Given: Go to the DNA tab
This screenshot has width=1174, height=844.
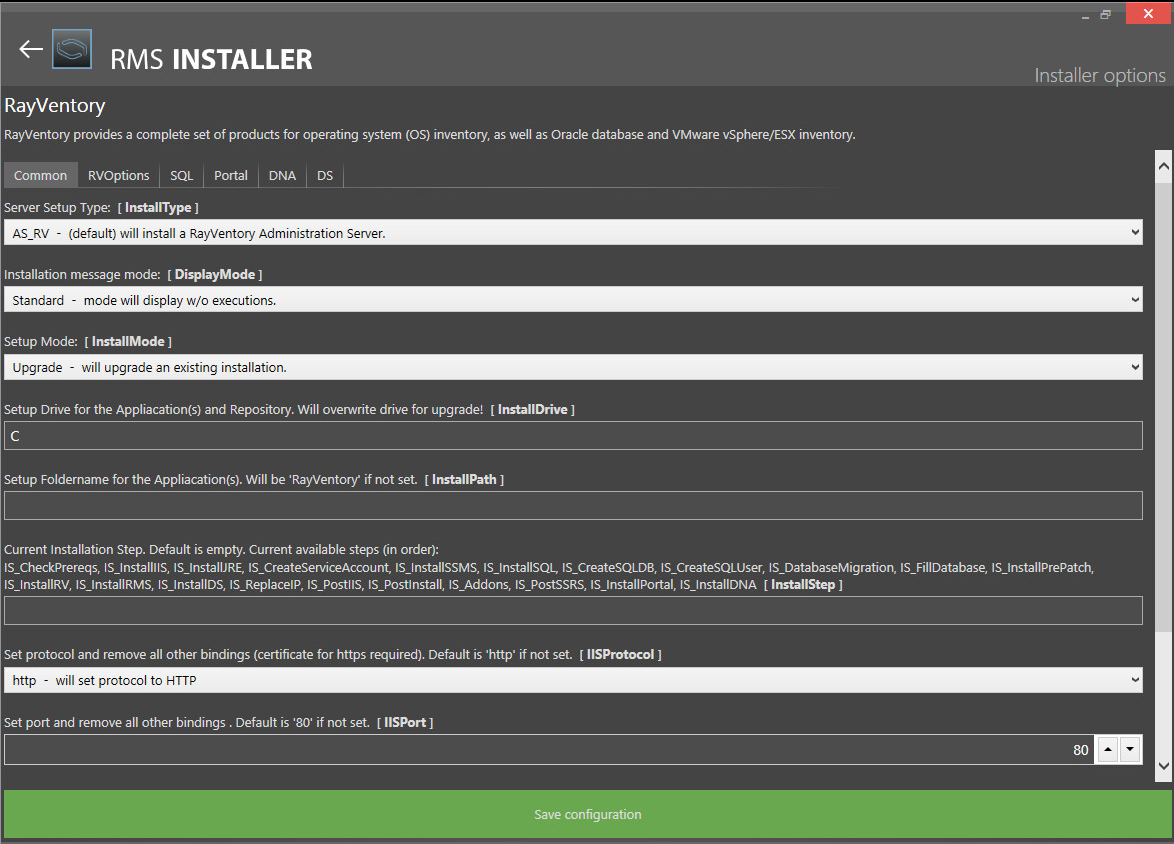Looking at the screenshot, I should coord(282,175).
